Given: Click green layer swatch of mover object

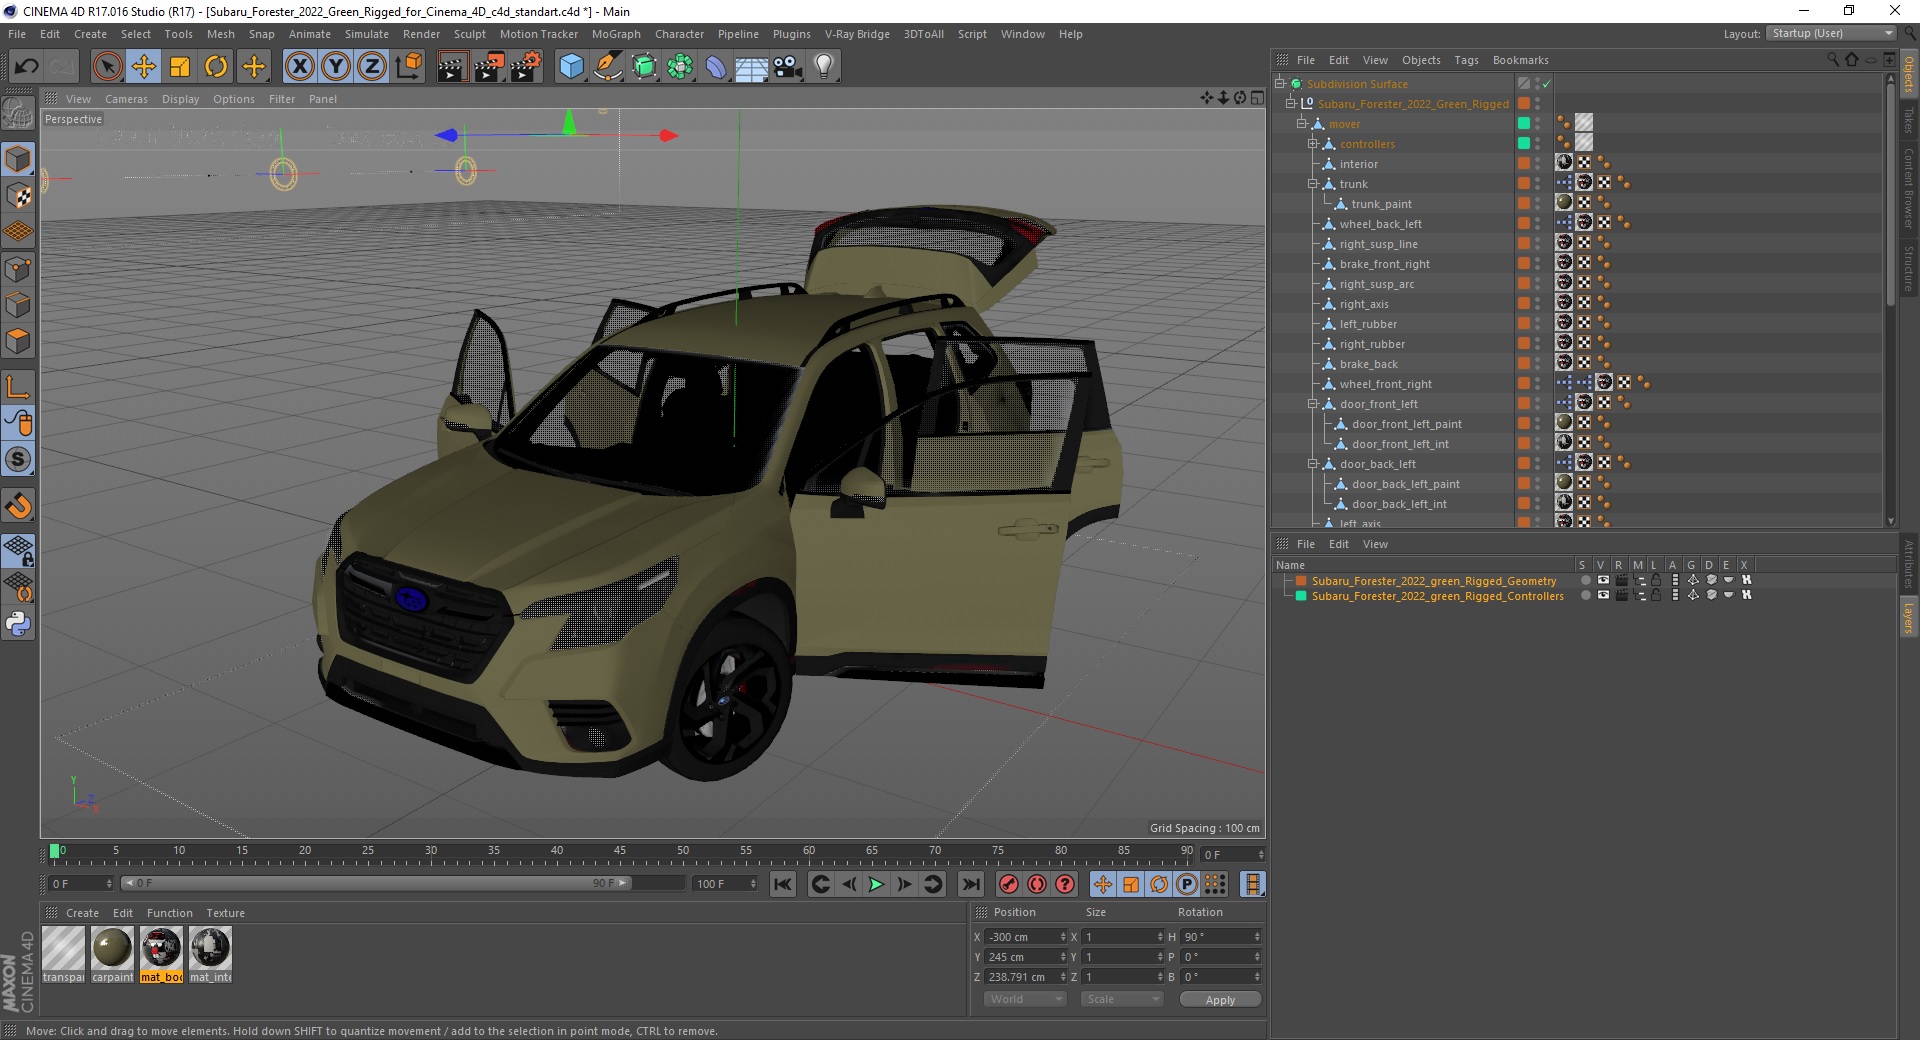Looking at the screenshot, I should 1524,124.
